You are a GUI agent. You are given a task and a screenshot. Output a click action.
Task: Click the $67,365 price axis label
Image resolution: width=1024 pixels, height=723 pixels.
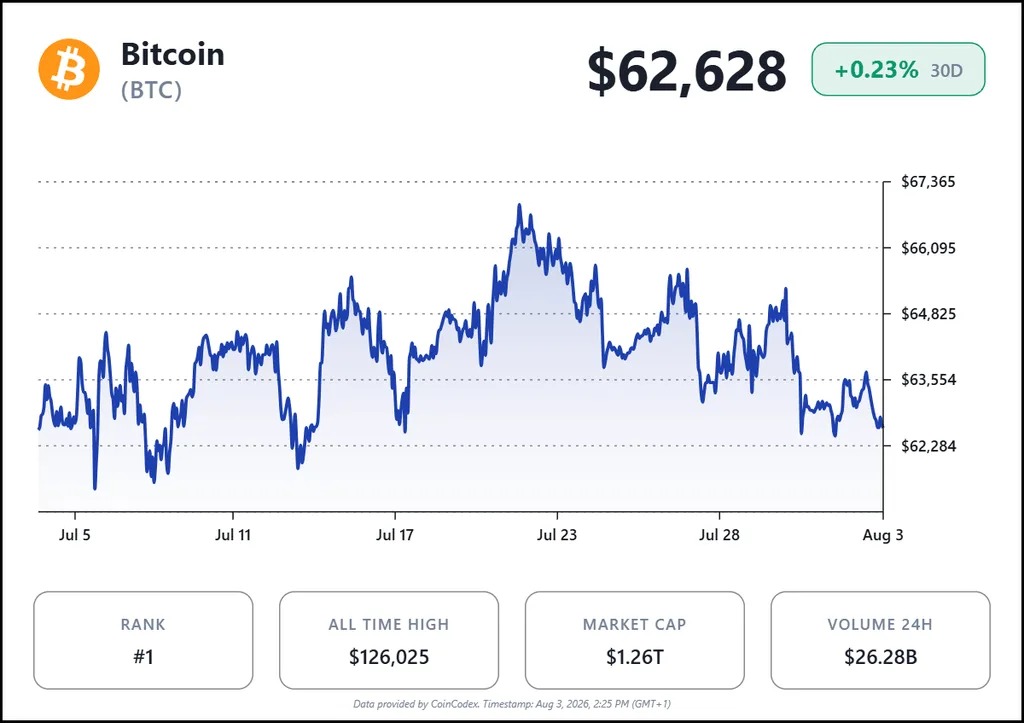pyautogui.click(x=928, y=182)
